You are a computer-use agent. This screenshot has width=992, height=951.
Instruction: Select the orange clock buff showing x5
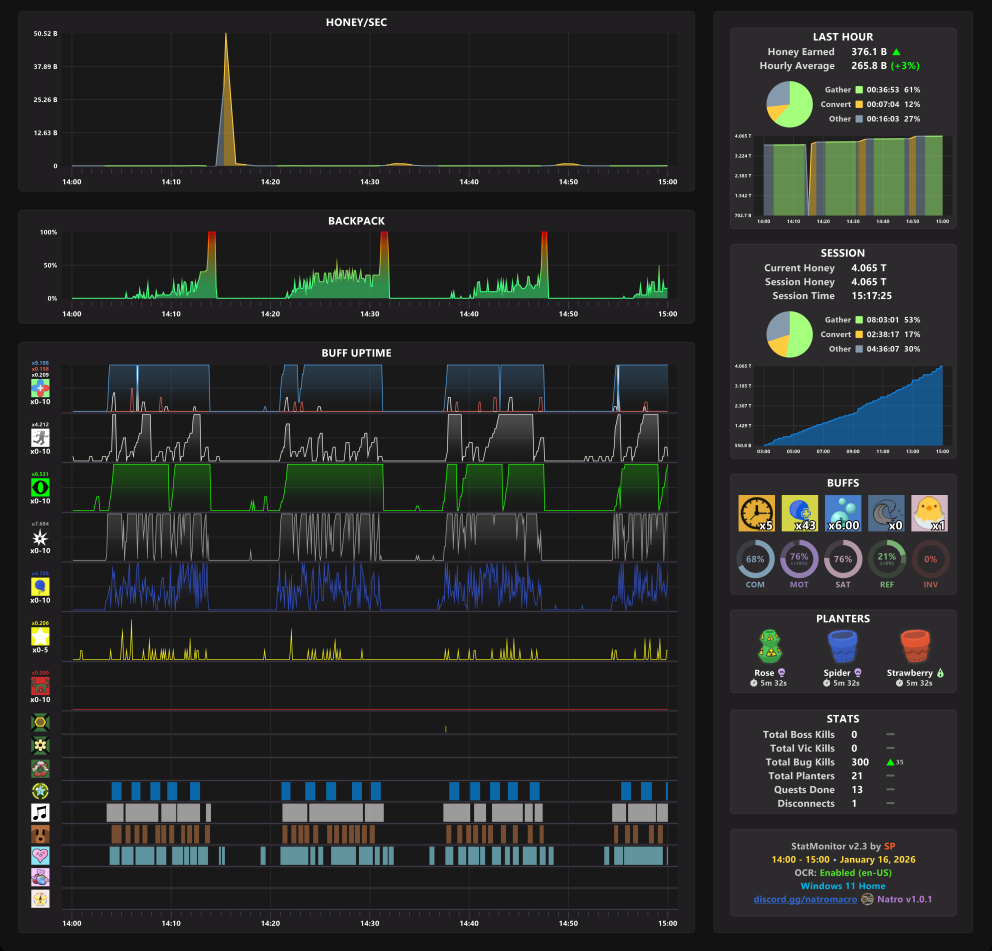(x=757, y=513)
